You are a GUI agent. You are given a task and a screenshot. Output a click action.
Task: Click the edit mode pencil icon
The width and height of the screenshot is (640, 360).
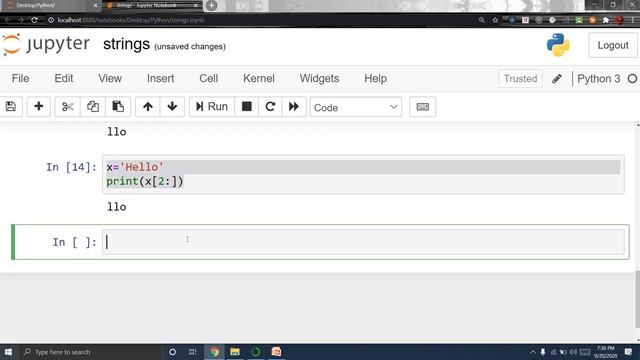pyautogui.click(x=557, y=78)
